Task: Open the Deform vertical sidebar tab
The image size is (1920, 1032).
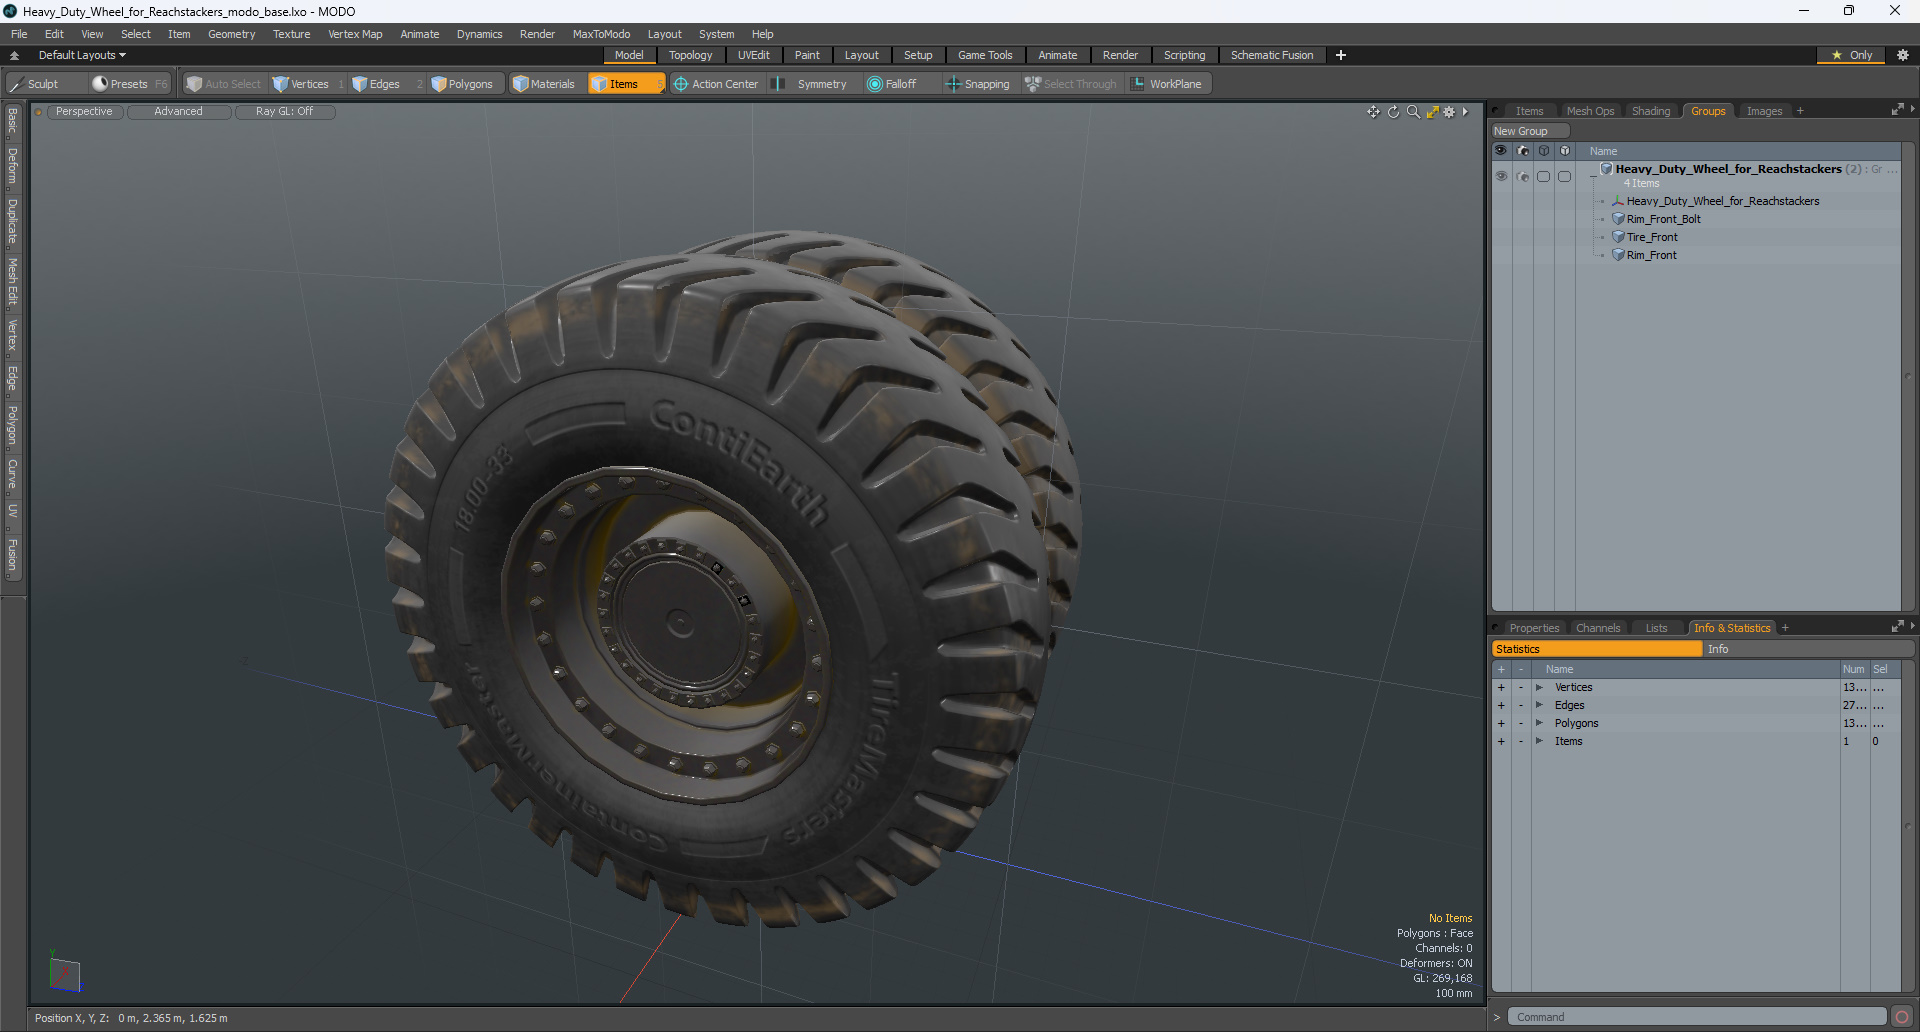Action: tap(12, 166)
